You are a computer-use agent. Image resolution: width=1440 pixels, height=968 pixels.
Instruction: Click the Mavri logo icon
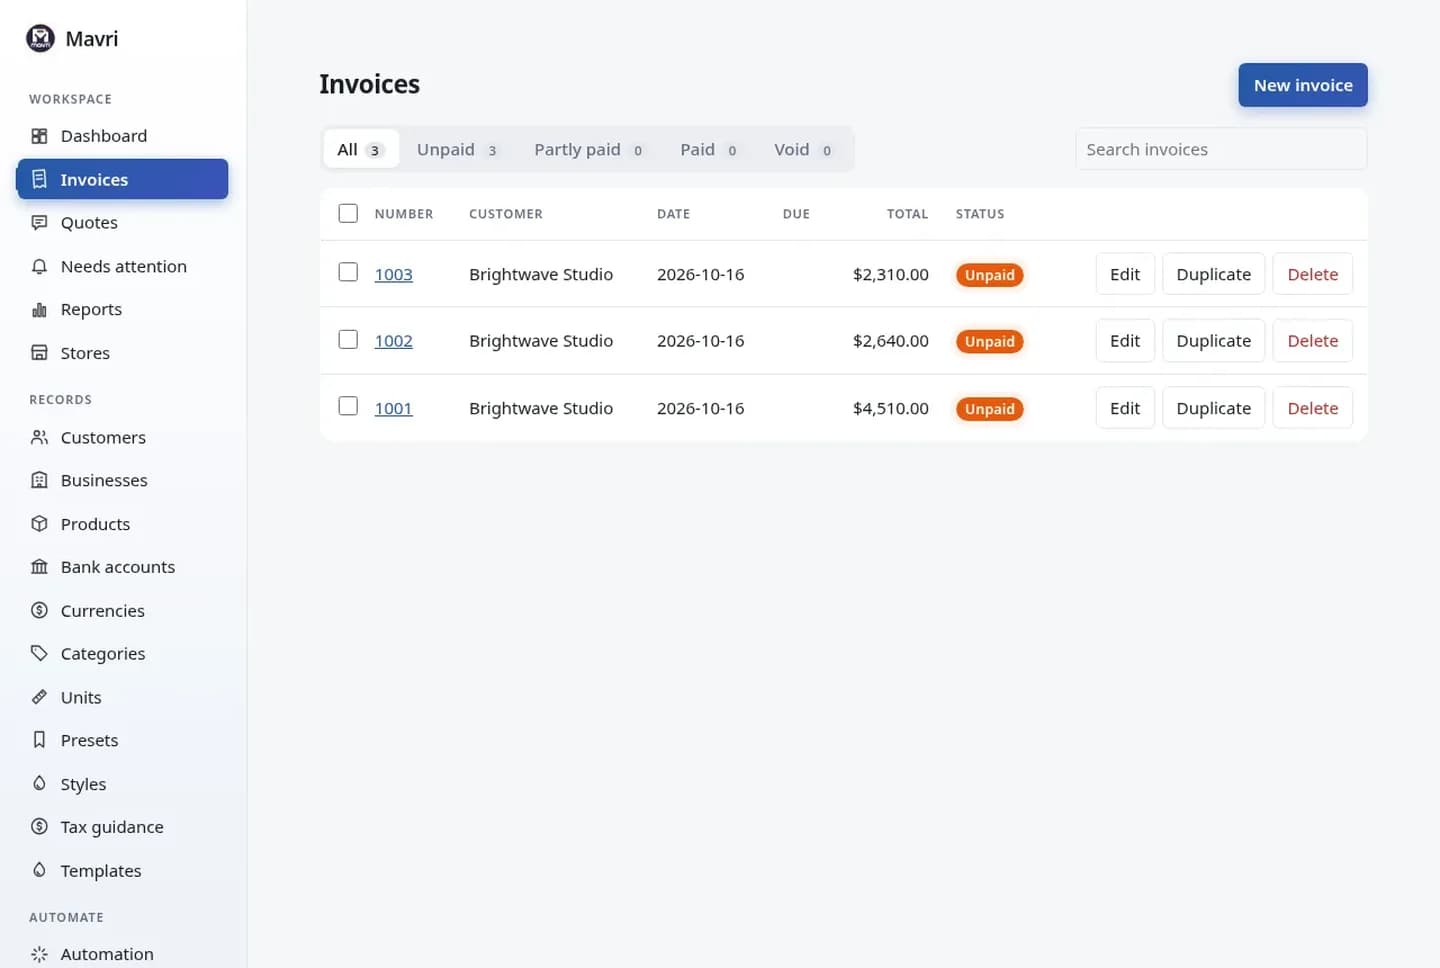40,39
